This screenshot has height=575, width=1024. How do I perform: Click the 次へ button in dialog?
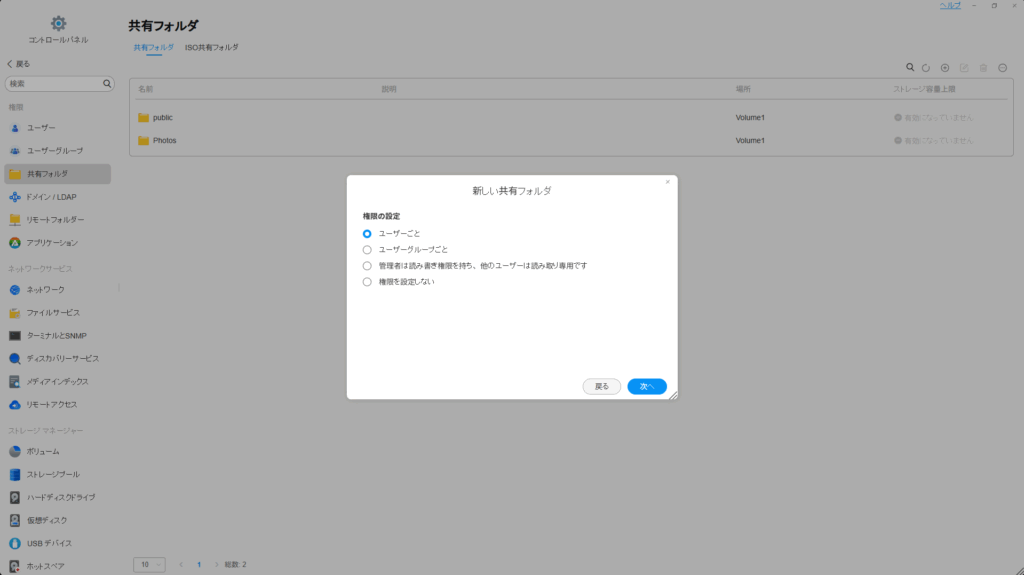647,387
